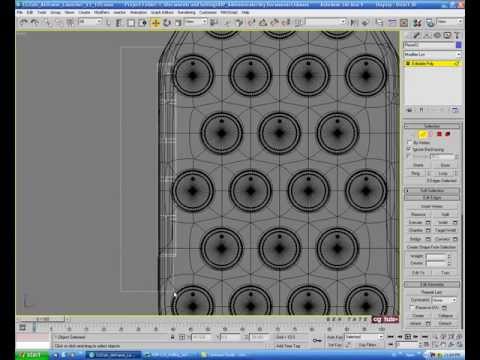
Task: Click the object color swatch beside name
Action: click(x=459, y=45)
